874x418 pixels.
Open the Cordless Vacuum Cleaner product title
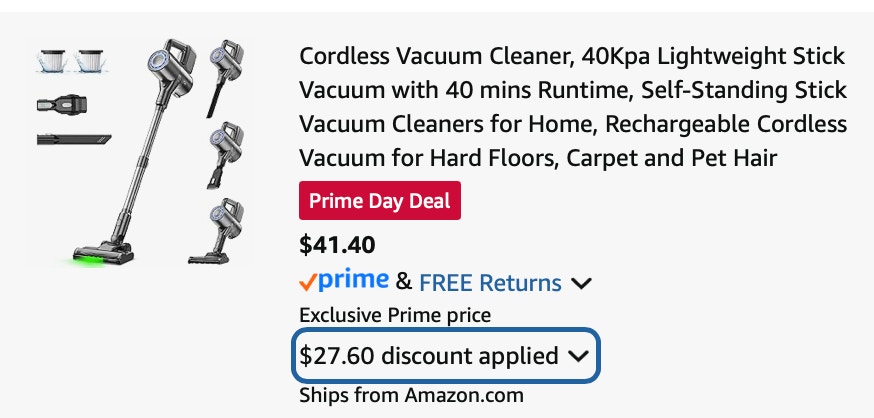(573, 107)
